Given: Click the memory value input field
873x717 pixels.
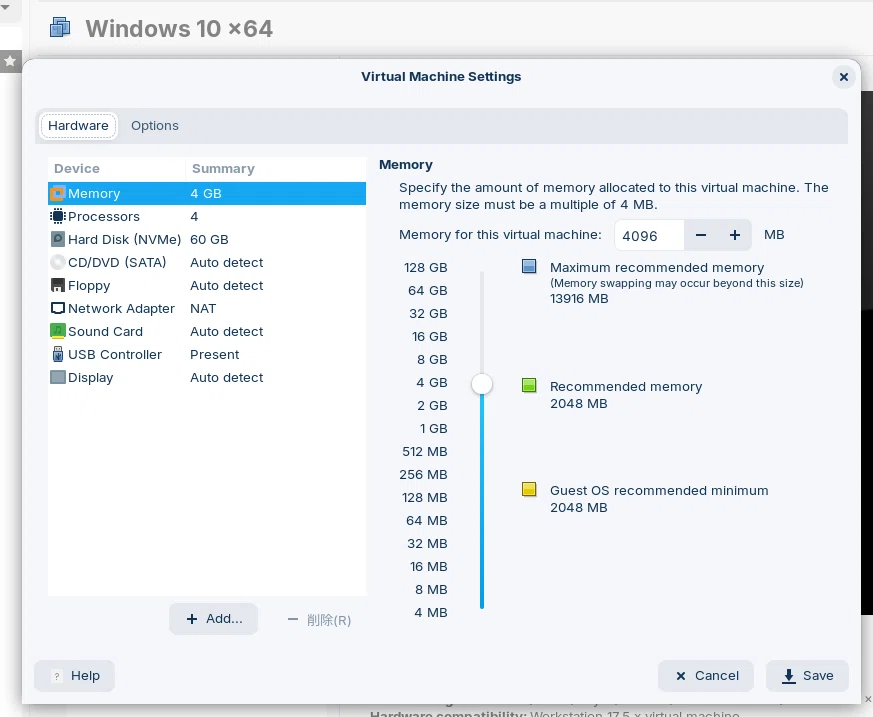Looking at the screenshot, I should [649, 235].
